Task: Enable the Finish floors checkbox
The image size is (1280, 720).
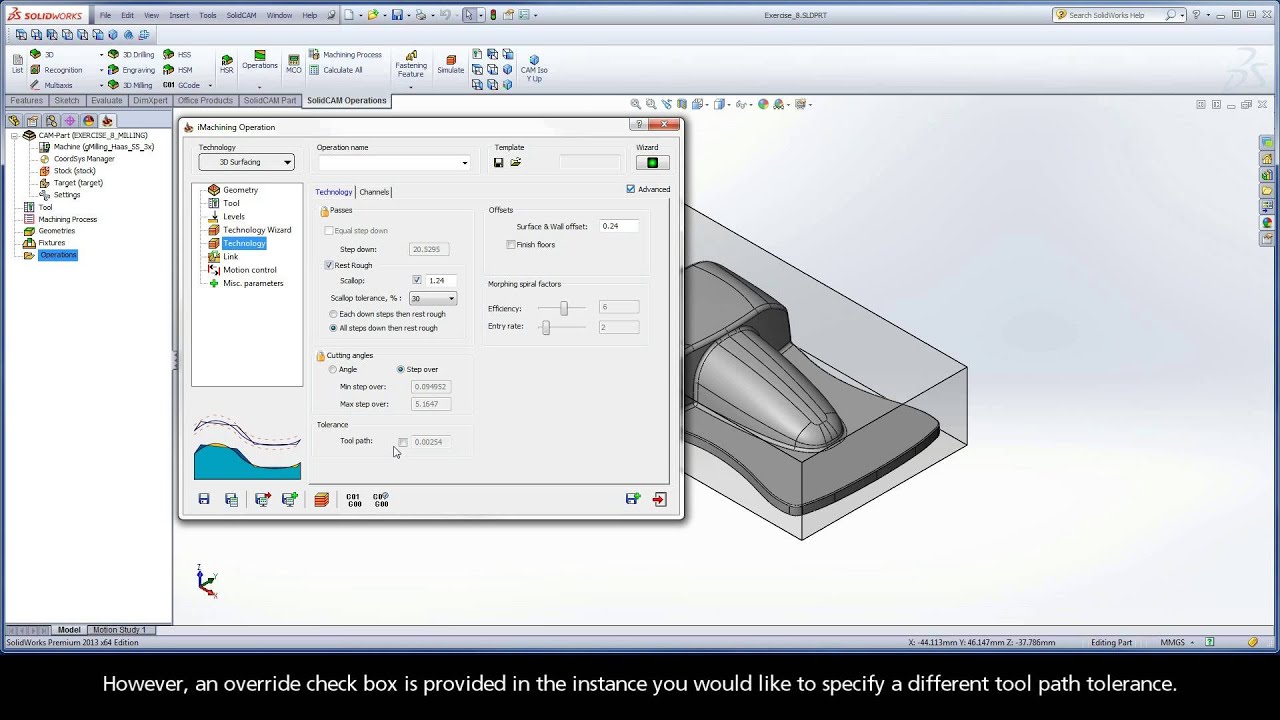Action: point(511,244)
